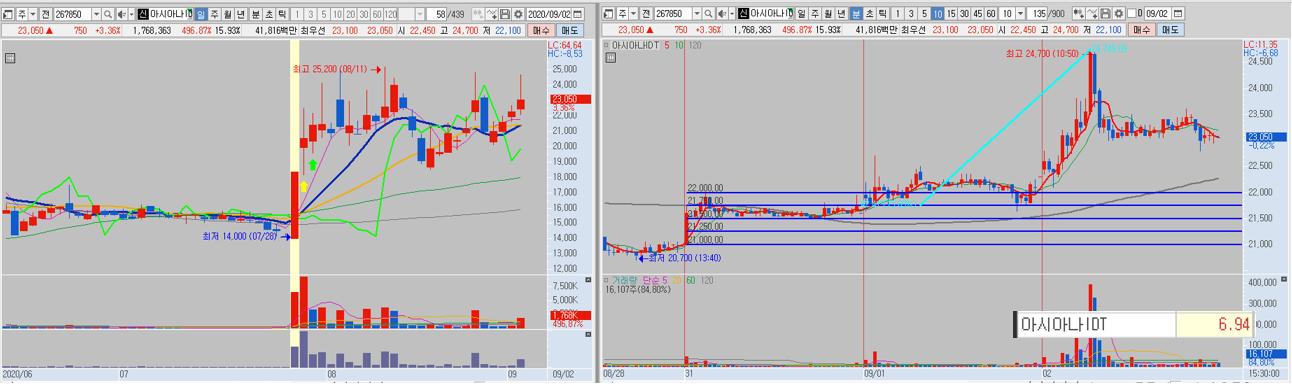Choose 10-minute interval button in right chart

(937, 14)
